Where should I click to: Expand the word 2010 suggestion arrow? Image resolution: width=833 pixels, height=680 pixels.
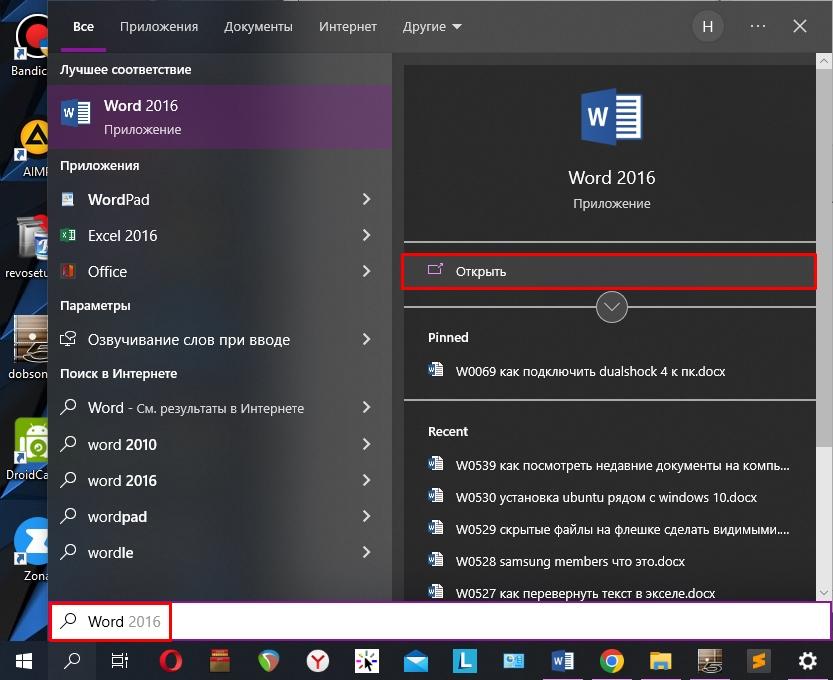367,444
